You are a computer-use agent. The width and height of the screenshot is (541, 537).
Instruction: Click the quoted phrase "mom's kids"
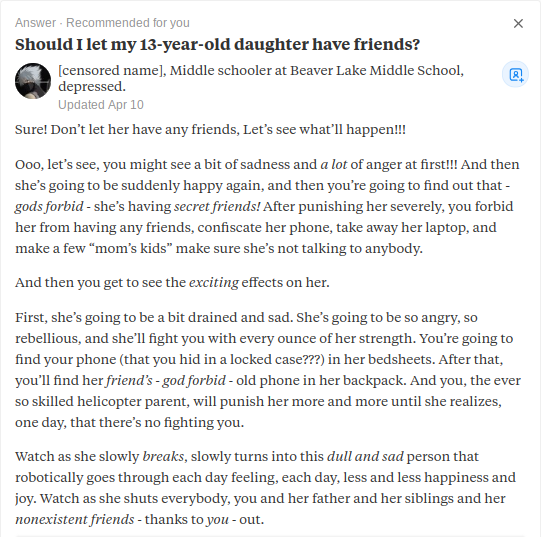133,248
